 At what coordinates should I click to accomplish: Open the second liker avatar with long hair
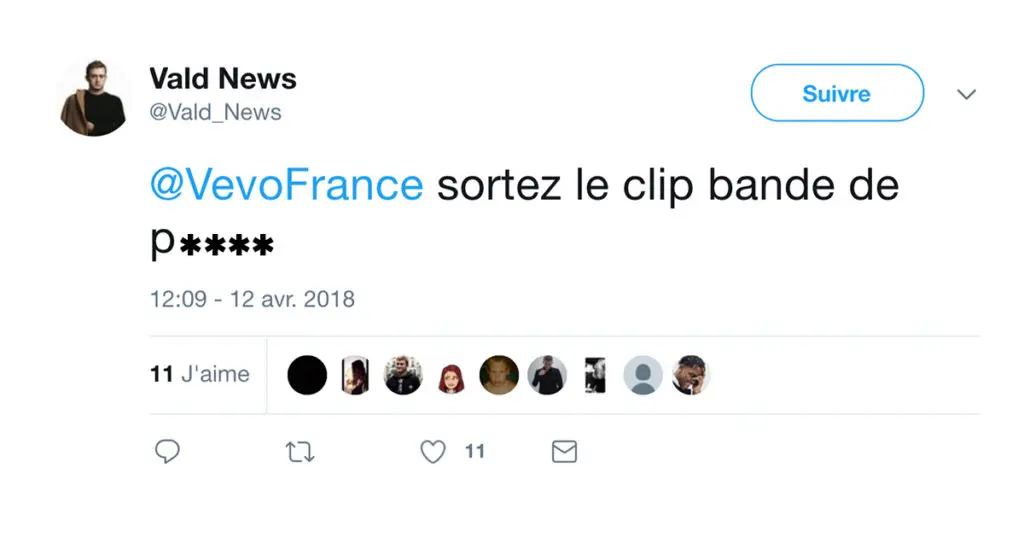[355, 375]
